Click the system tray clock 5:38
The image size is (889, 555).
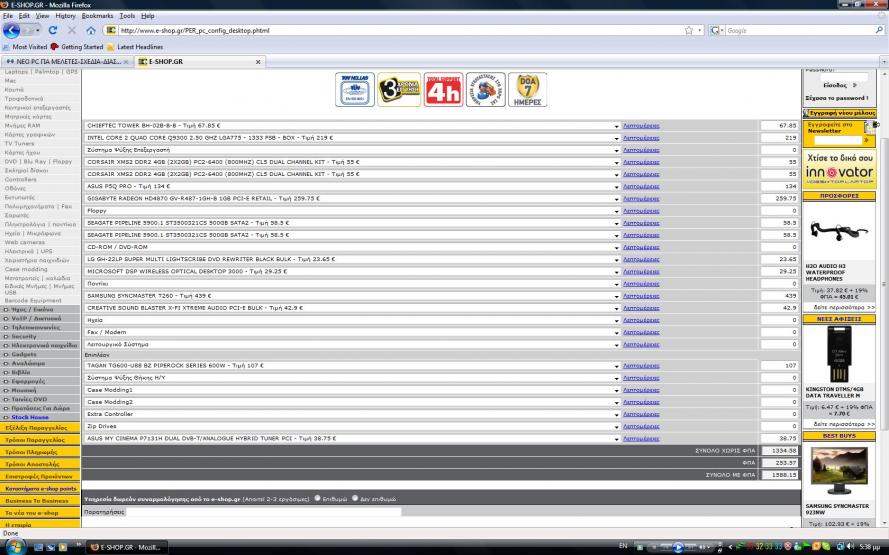pos(869,546)
